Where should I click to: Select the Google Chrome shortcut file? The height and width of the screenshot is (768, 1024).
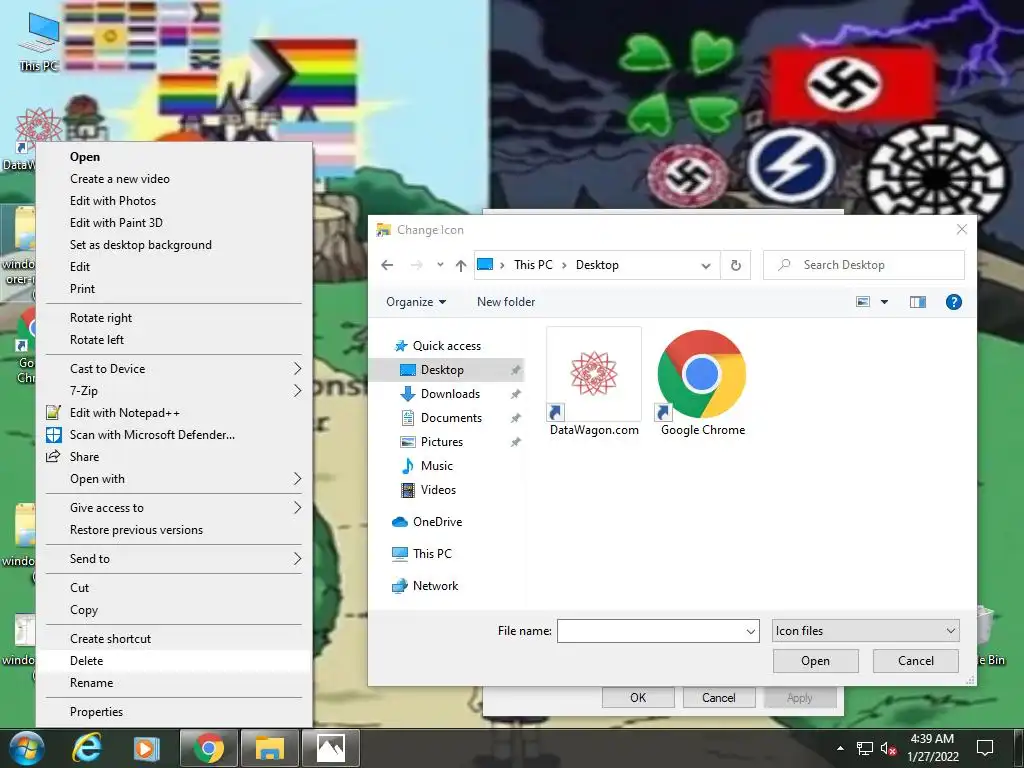tap(702, 383)
